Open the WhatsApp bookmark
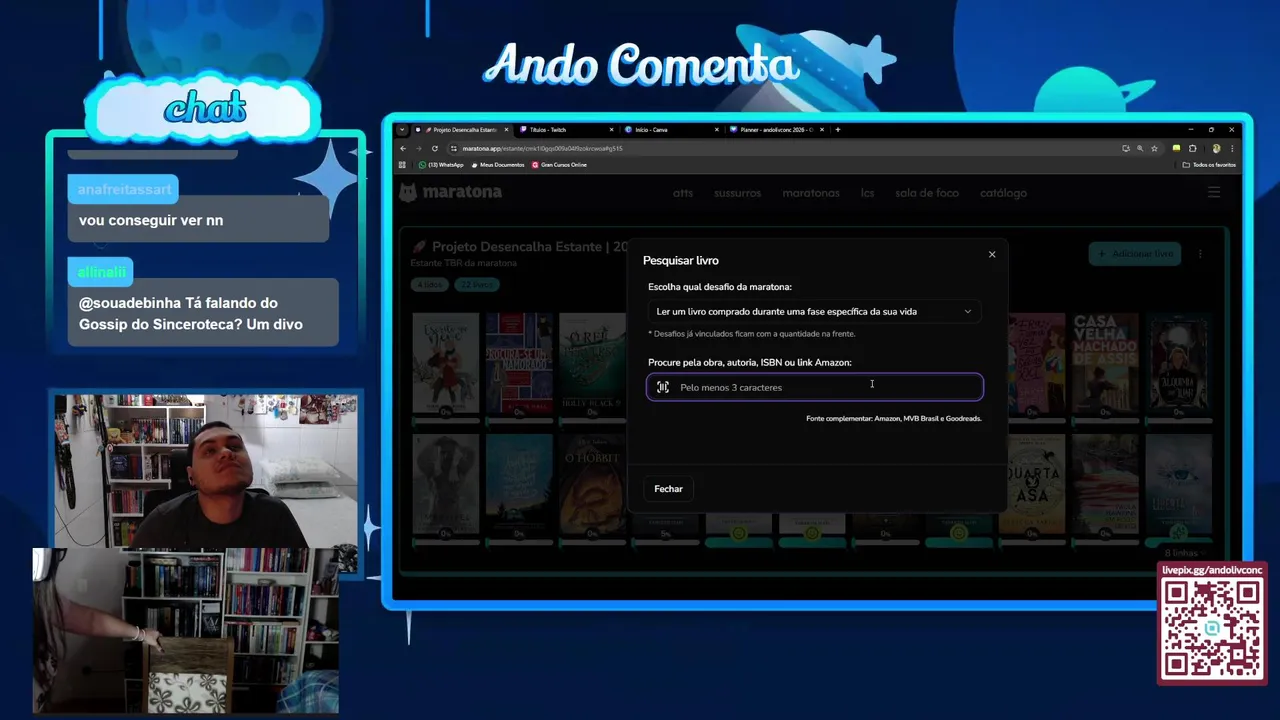Image resolution: width=1280 pixels, height=720 pixels. coord(441,165)
